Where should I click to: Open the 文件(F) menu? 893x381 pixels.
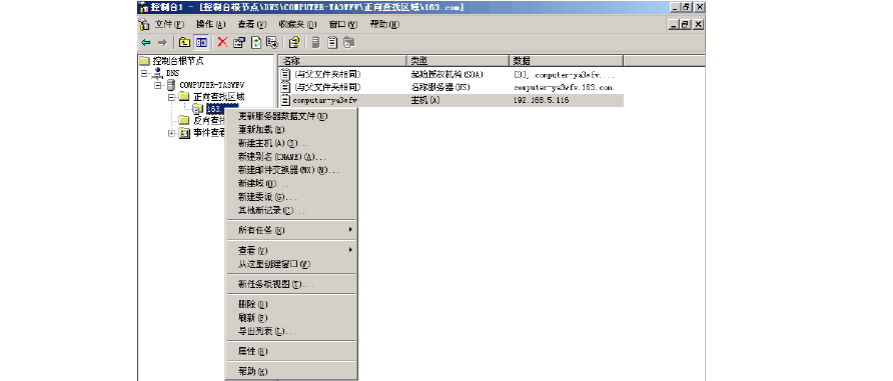point(169,24)
